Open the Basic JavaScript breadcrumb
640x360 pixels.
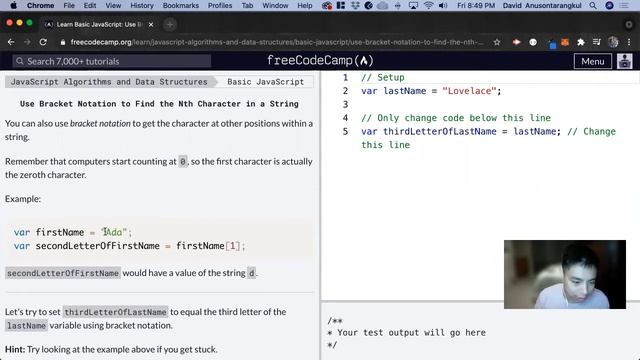[x=265, y=82]
